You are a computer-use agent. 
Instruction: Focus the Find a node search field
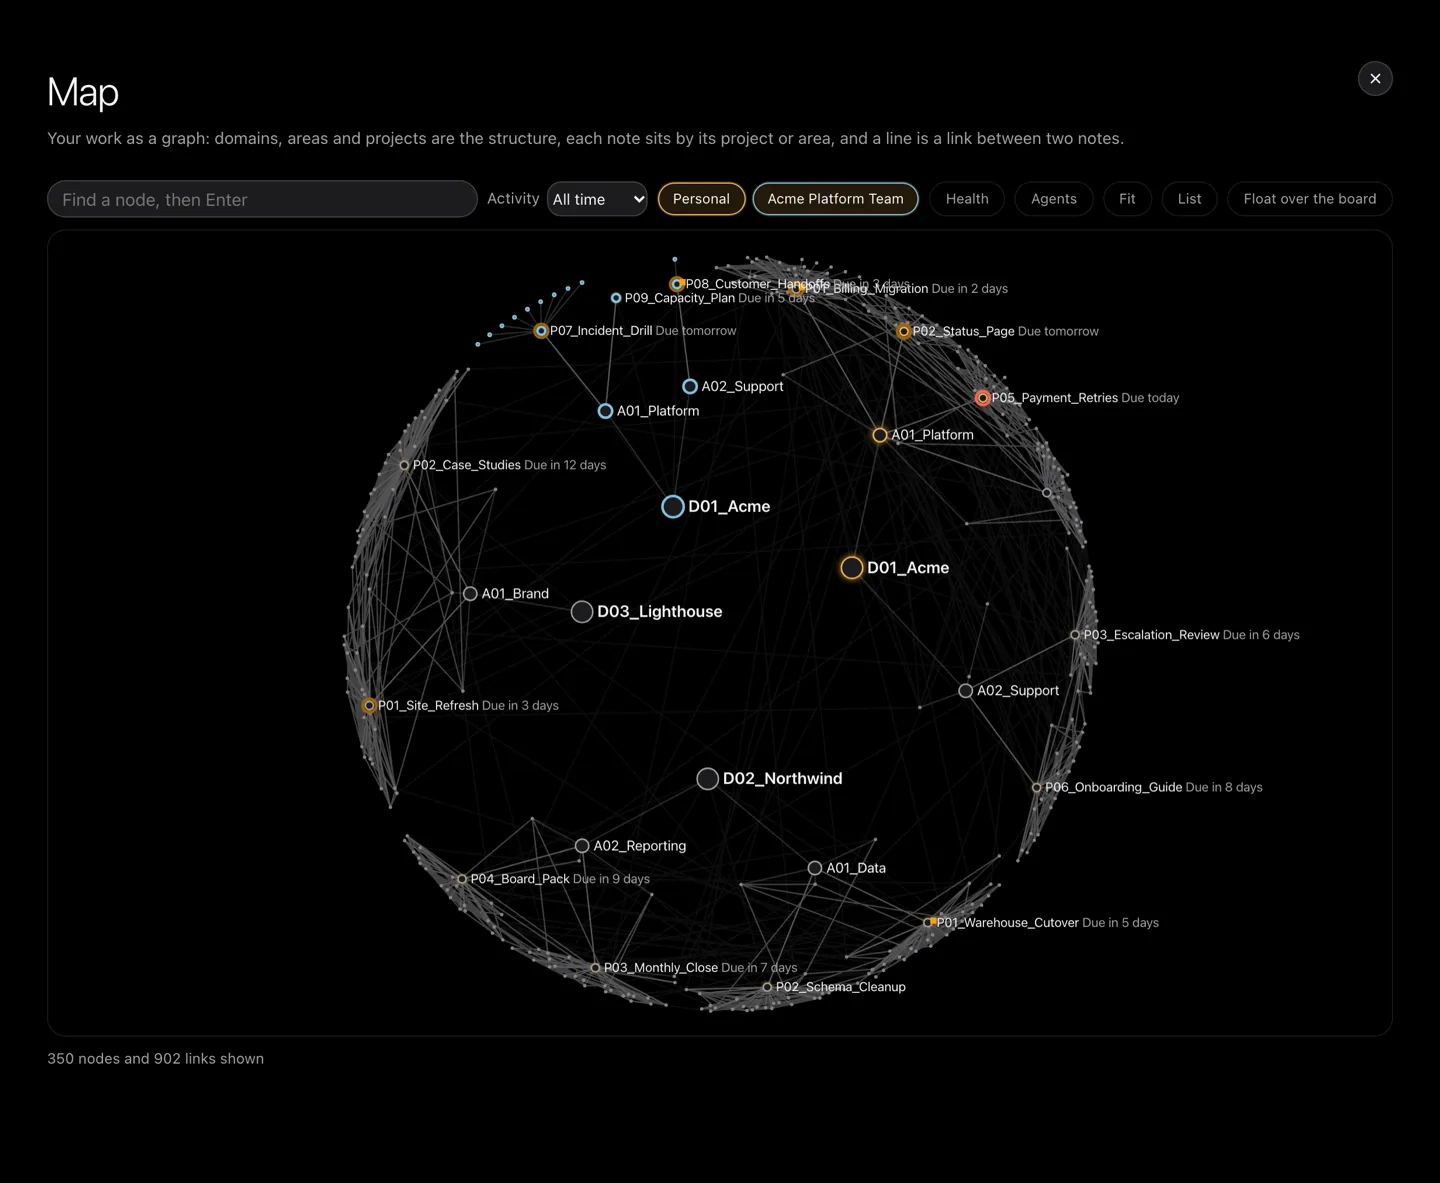[262, 199]
